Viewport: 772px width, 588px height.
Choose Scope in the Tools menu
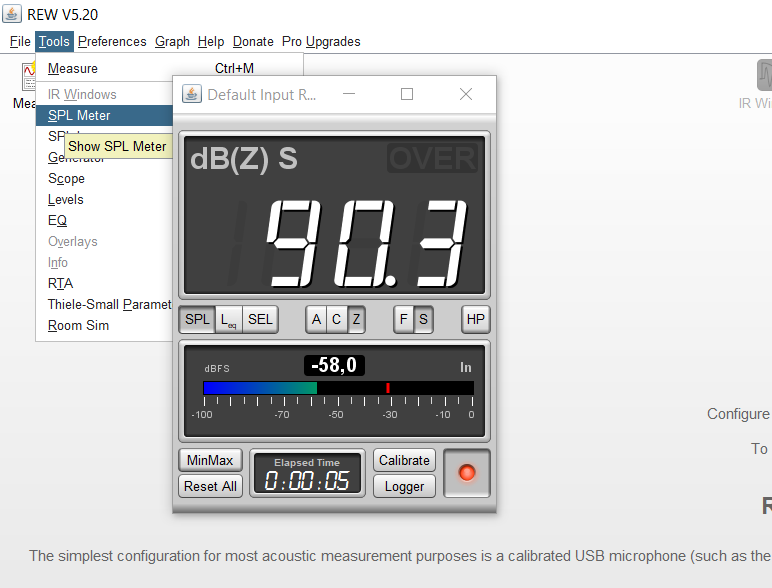(x=104, y=178)
